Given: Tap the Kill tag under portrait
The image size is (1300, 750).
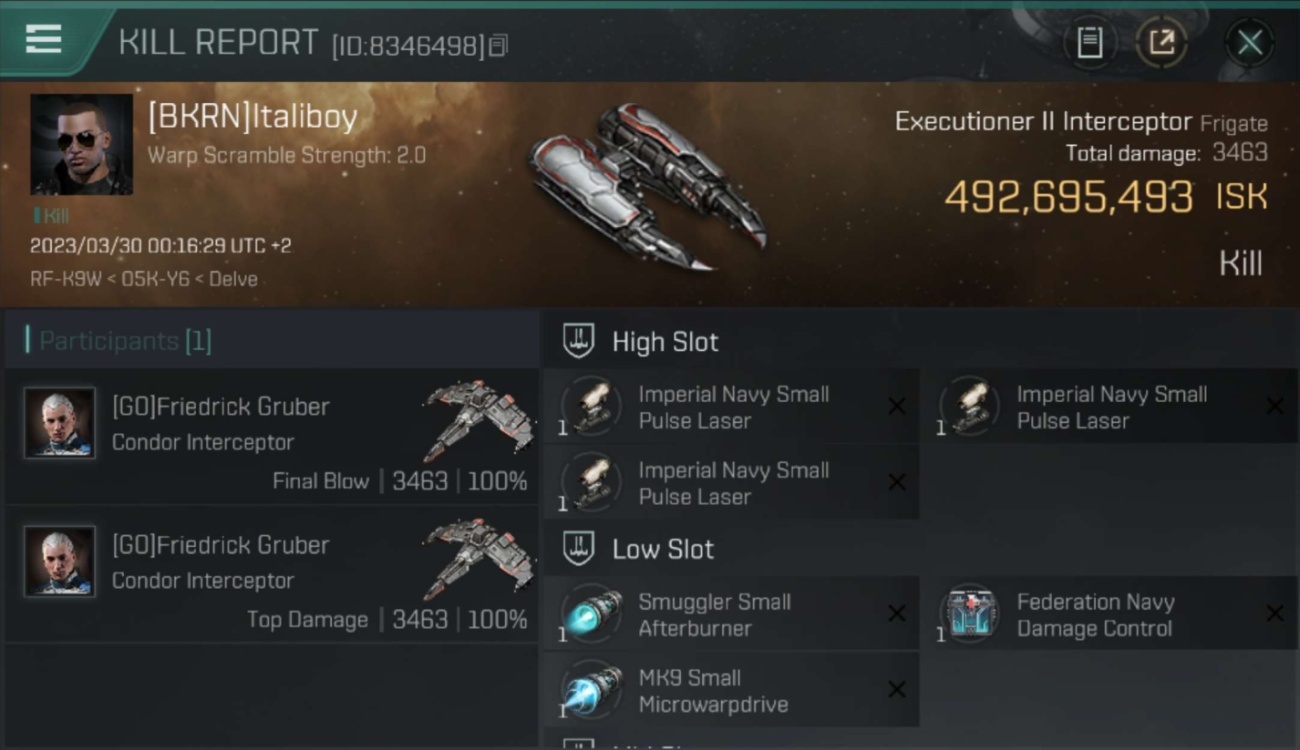Looking at the screenshot, I should [x=52, y=216].
